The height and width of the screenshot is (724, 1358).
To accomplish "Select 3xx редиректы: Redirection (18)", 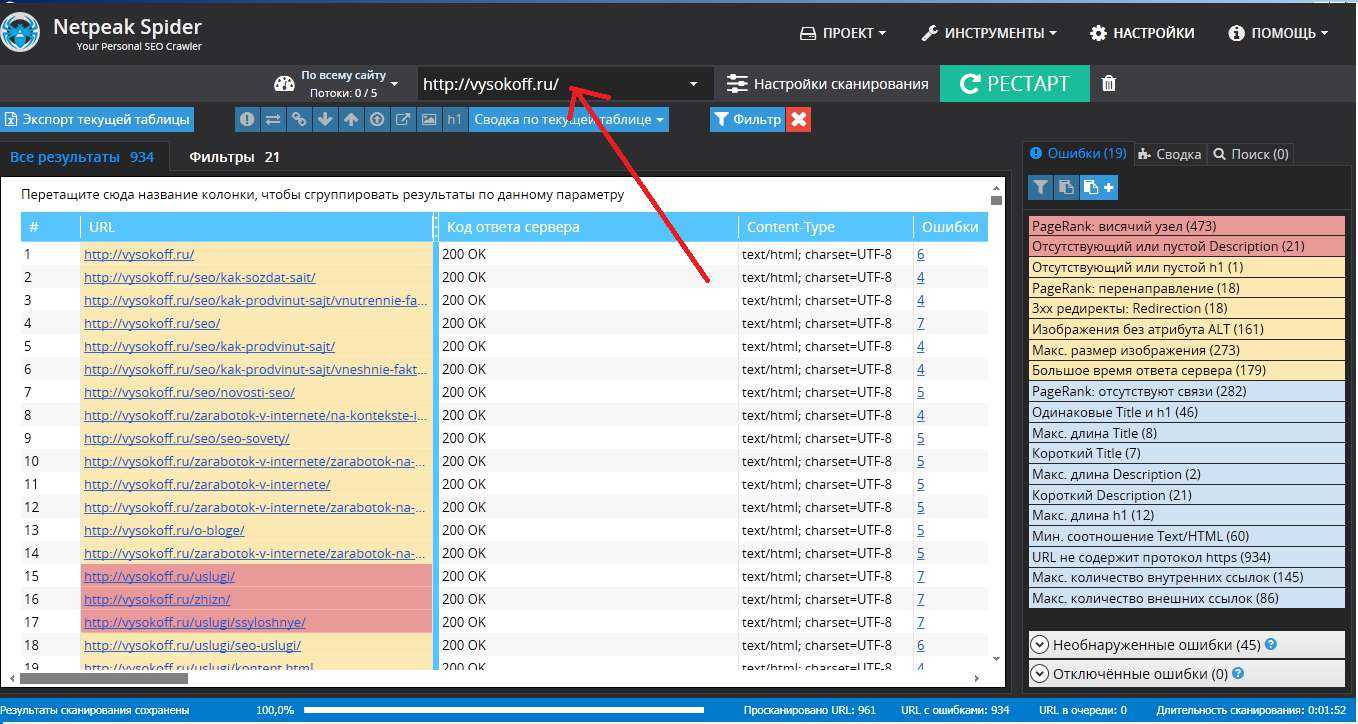I will pos(1187,308).
